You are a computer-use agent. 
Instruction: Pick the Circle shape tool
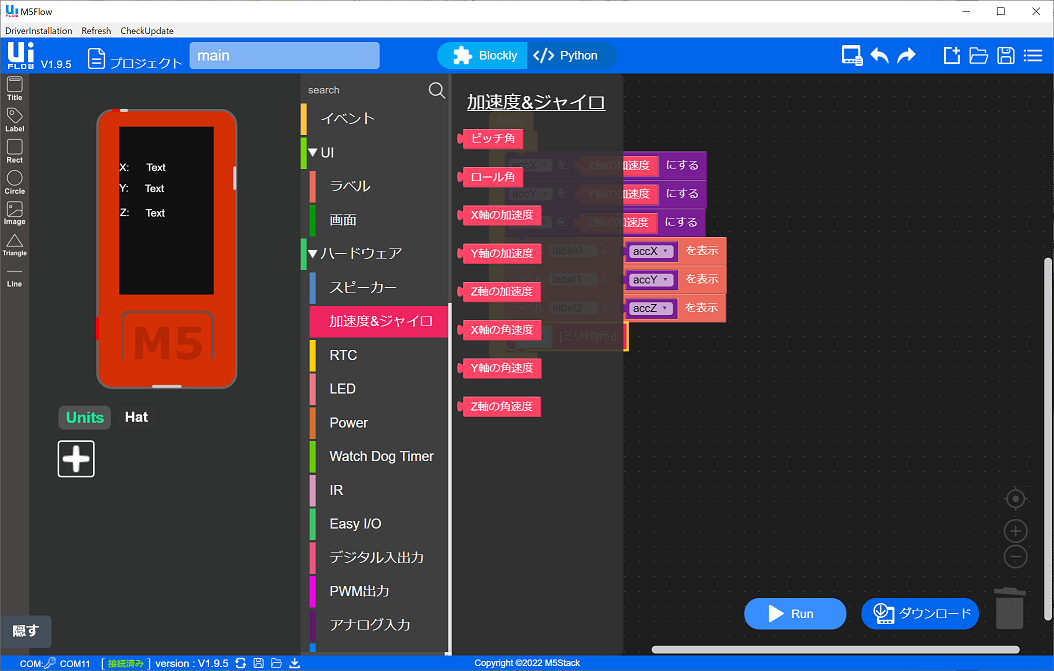tap(14, 182)
